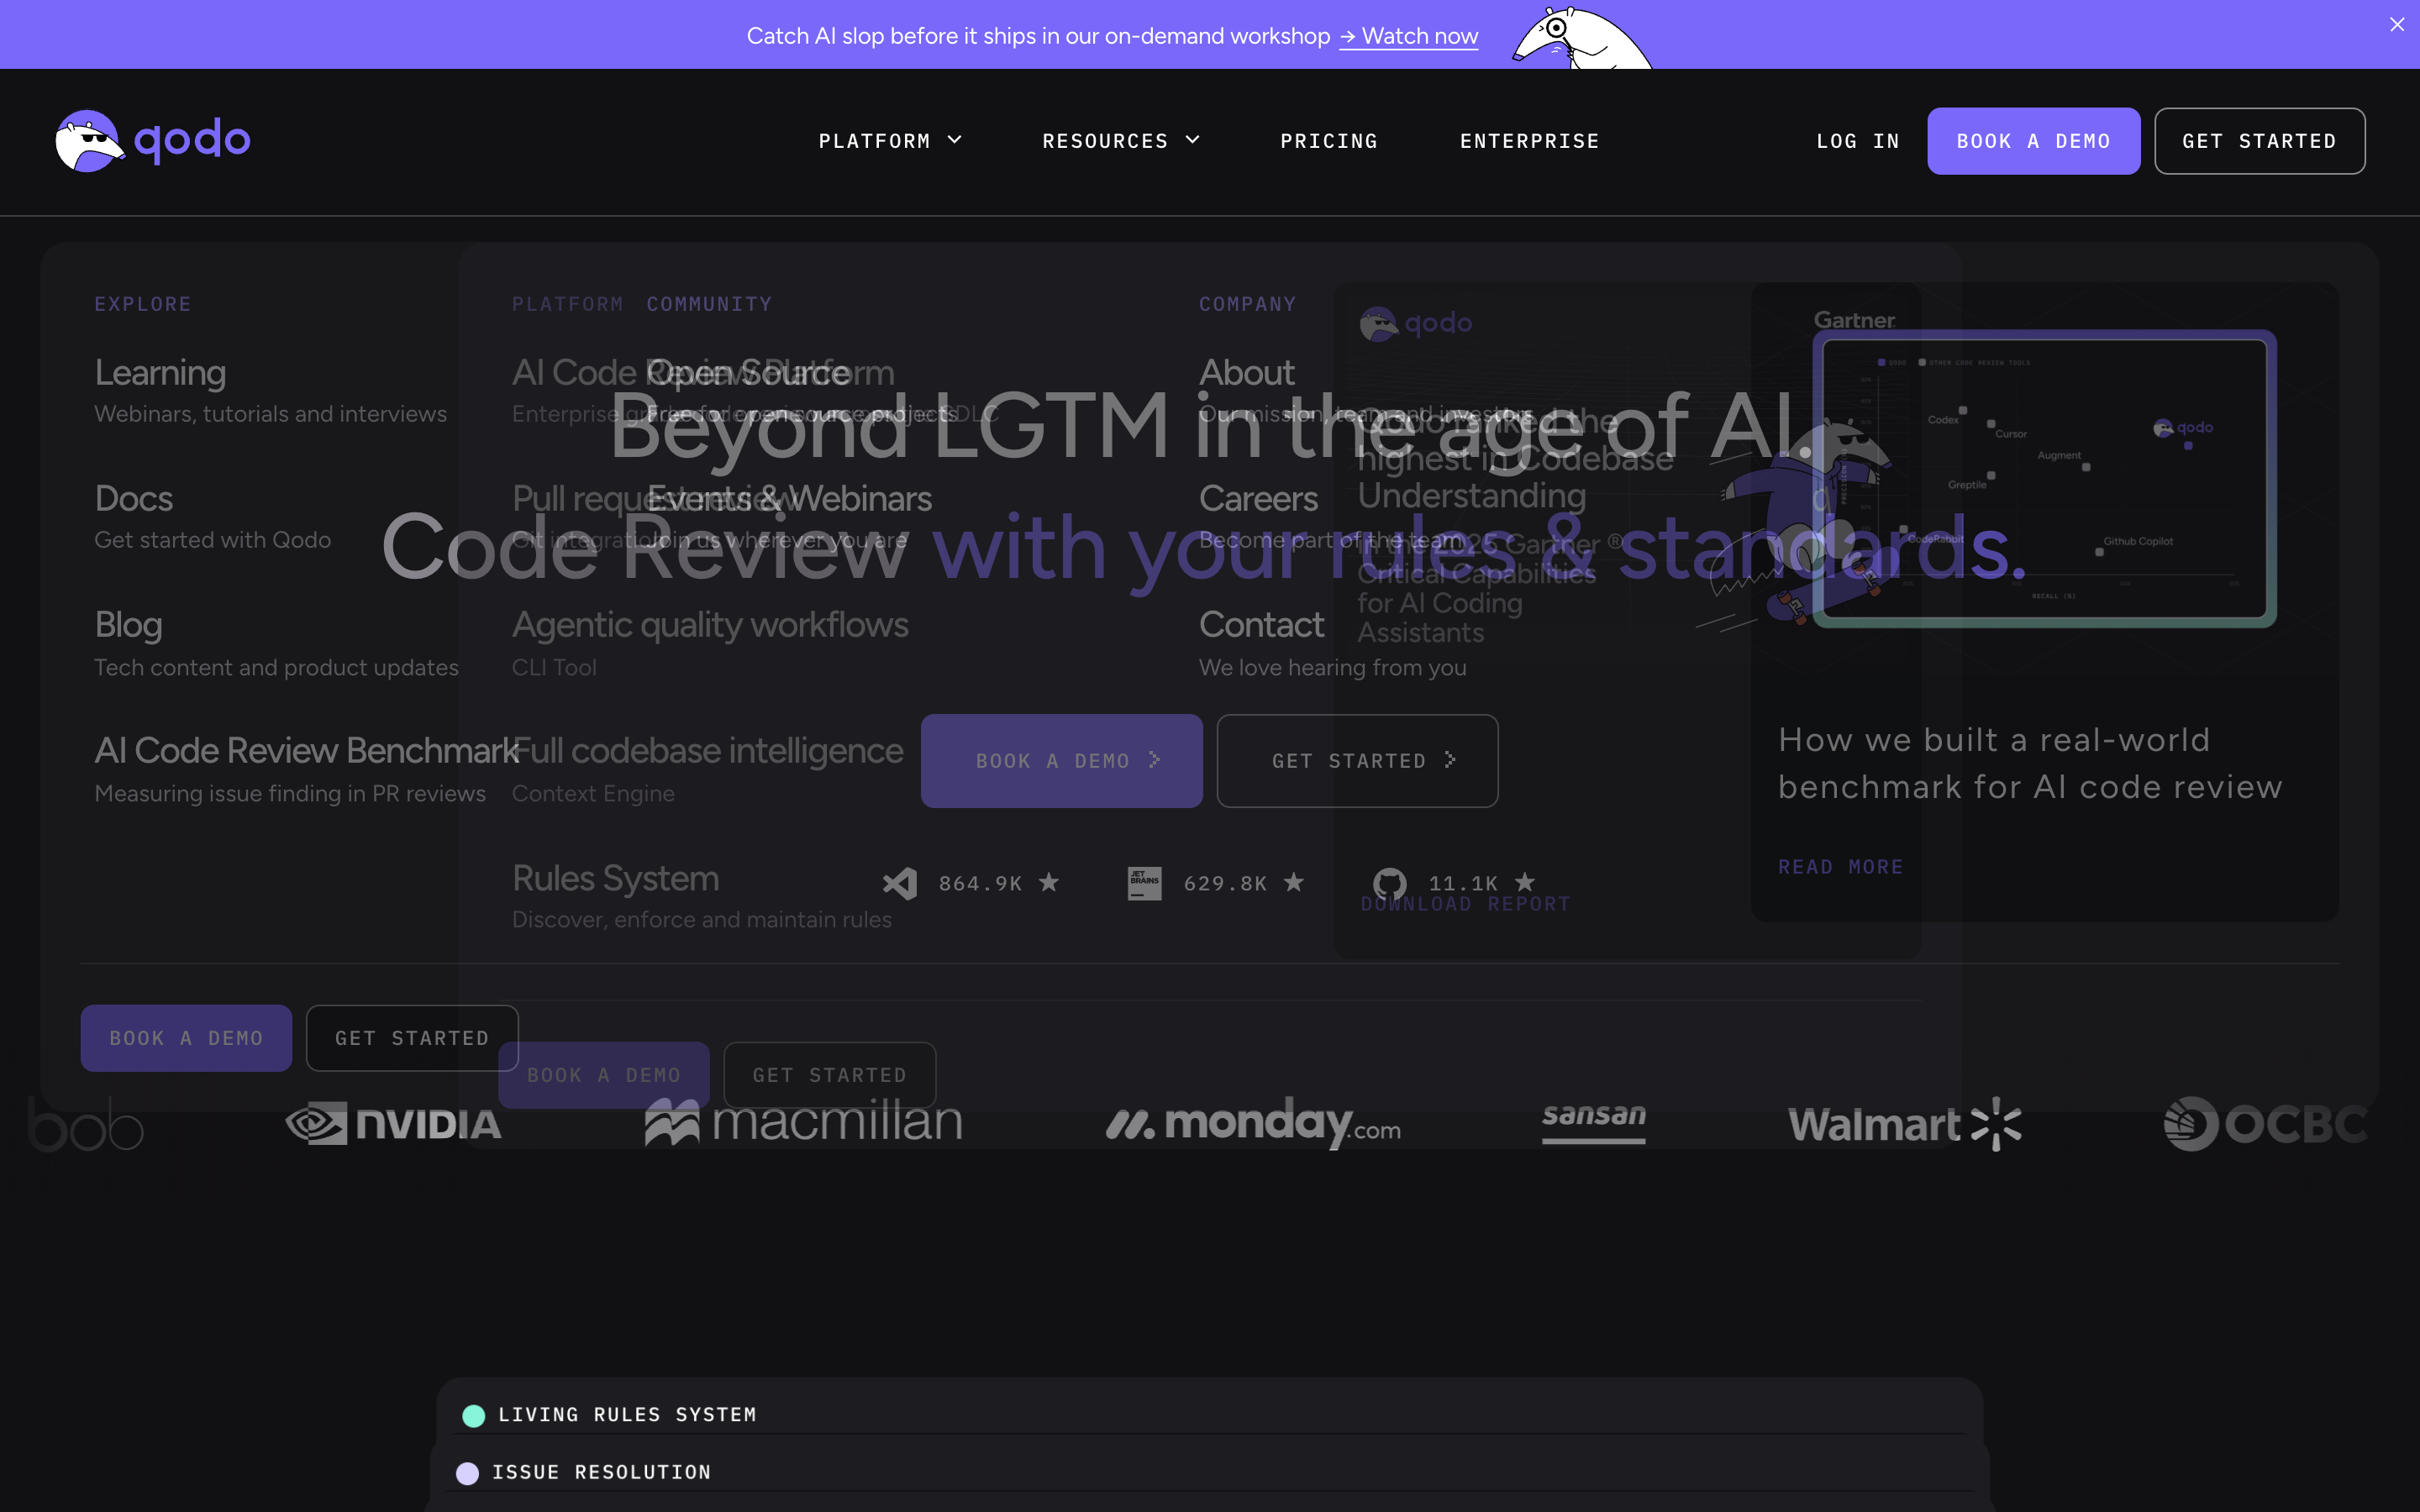2420x1512 pixels.
Task: Click the benchmark article headline text
Action: (x=2030, y=763)
